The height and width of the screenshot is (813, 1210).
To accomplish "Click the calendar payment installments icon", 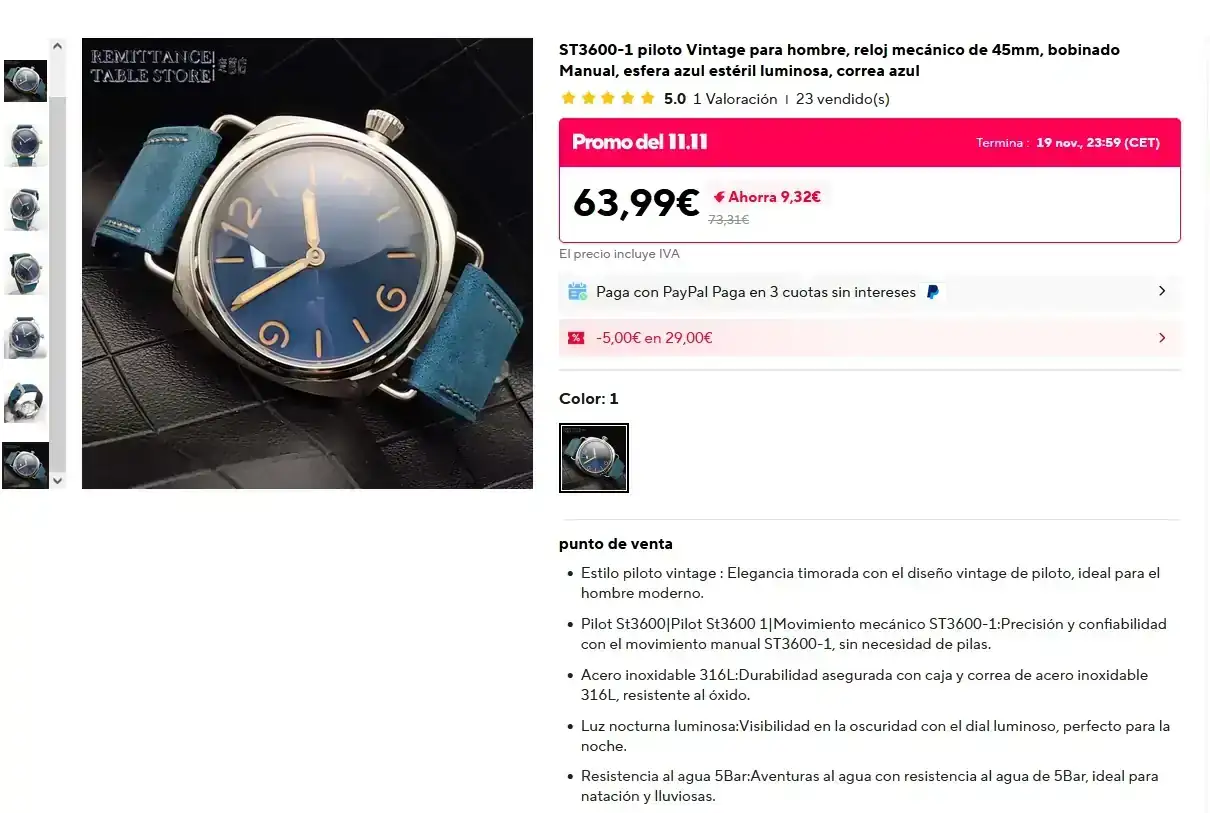I will pyautogui.click(x=577, y=292).
